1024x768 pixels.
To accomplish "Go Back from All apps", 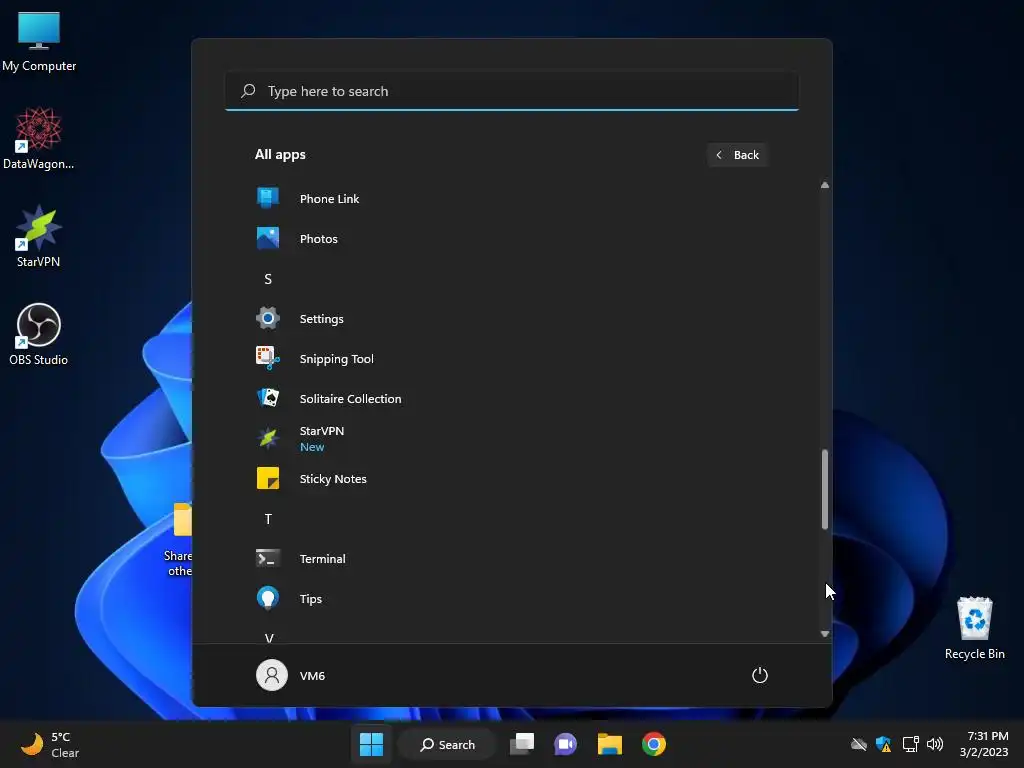I will tap(737, 155).
